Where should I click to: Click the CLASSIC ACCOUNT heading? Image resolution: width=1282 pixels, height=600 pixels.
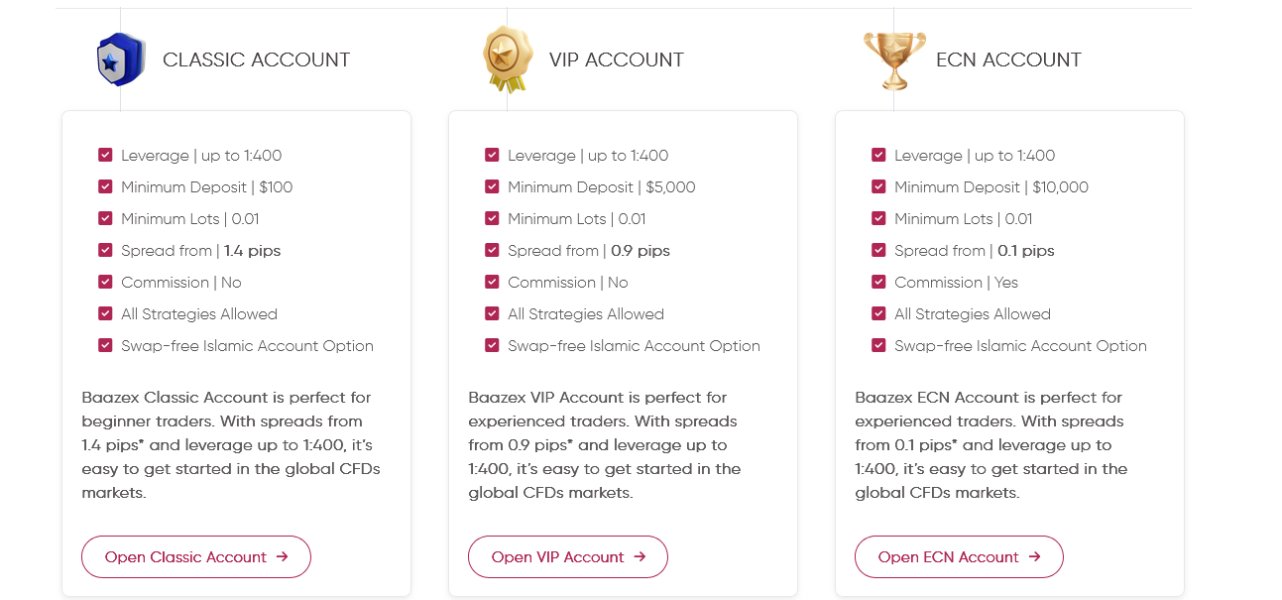[256, 60]
